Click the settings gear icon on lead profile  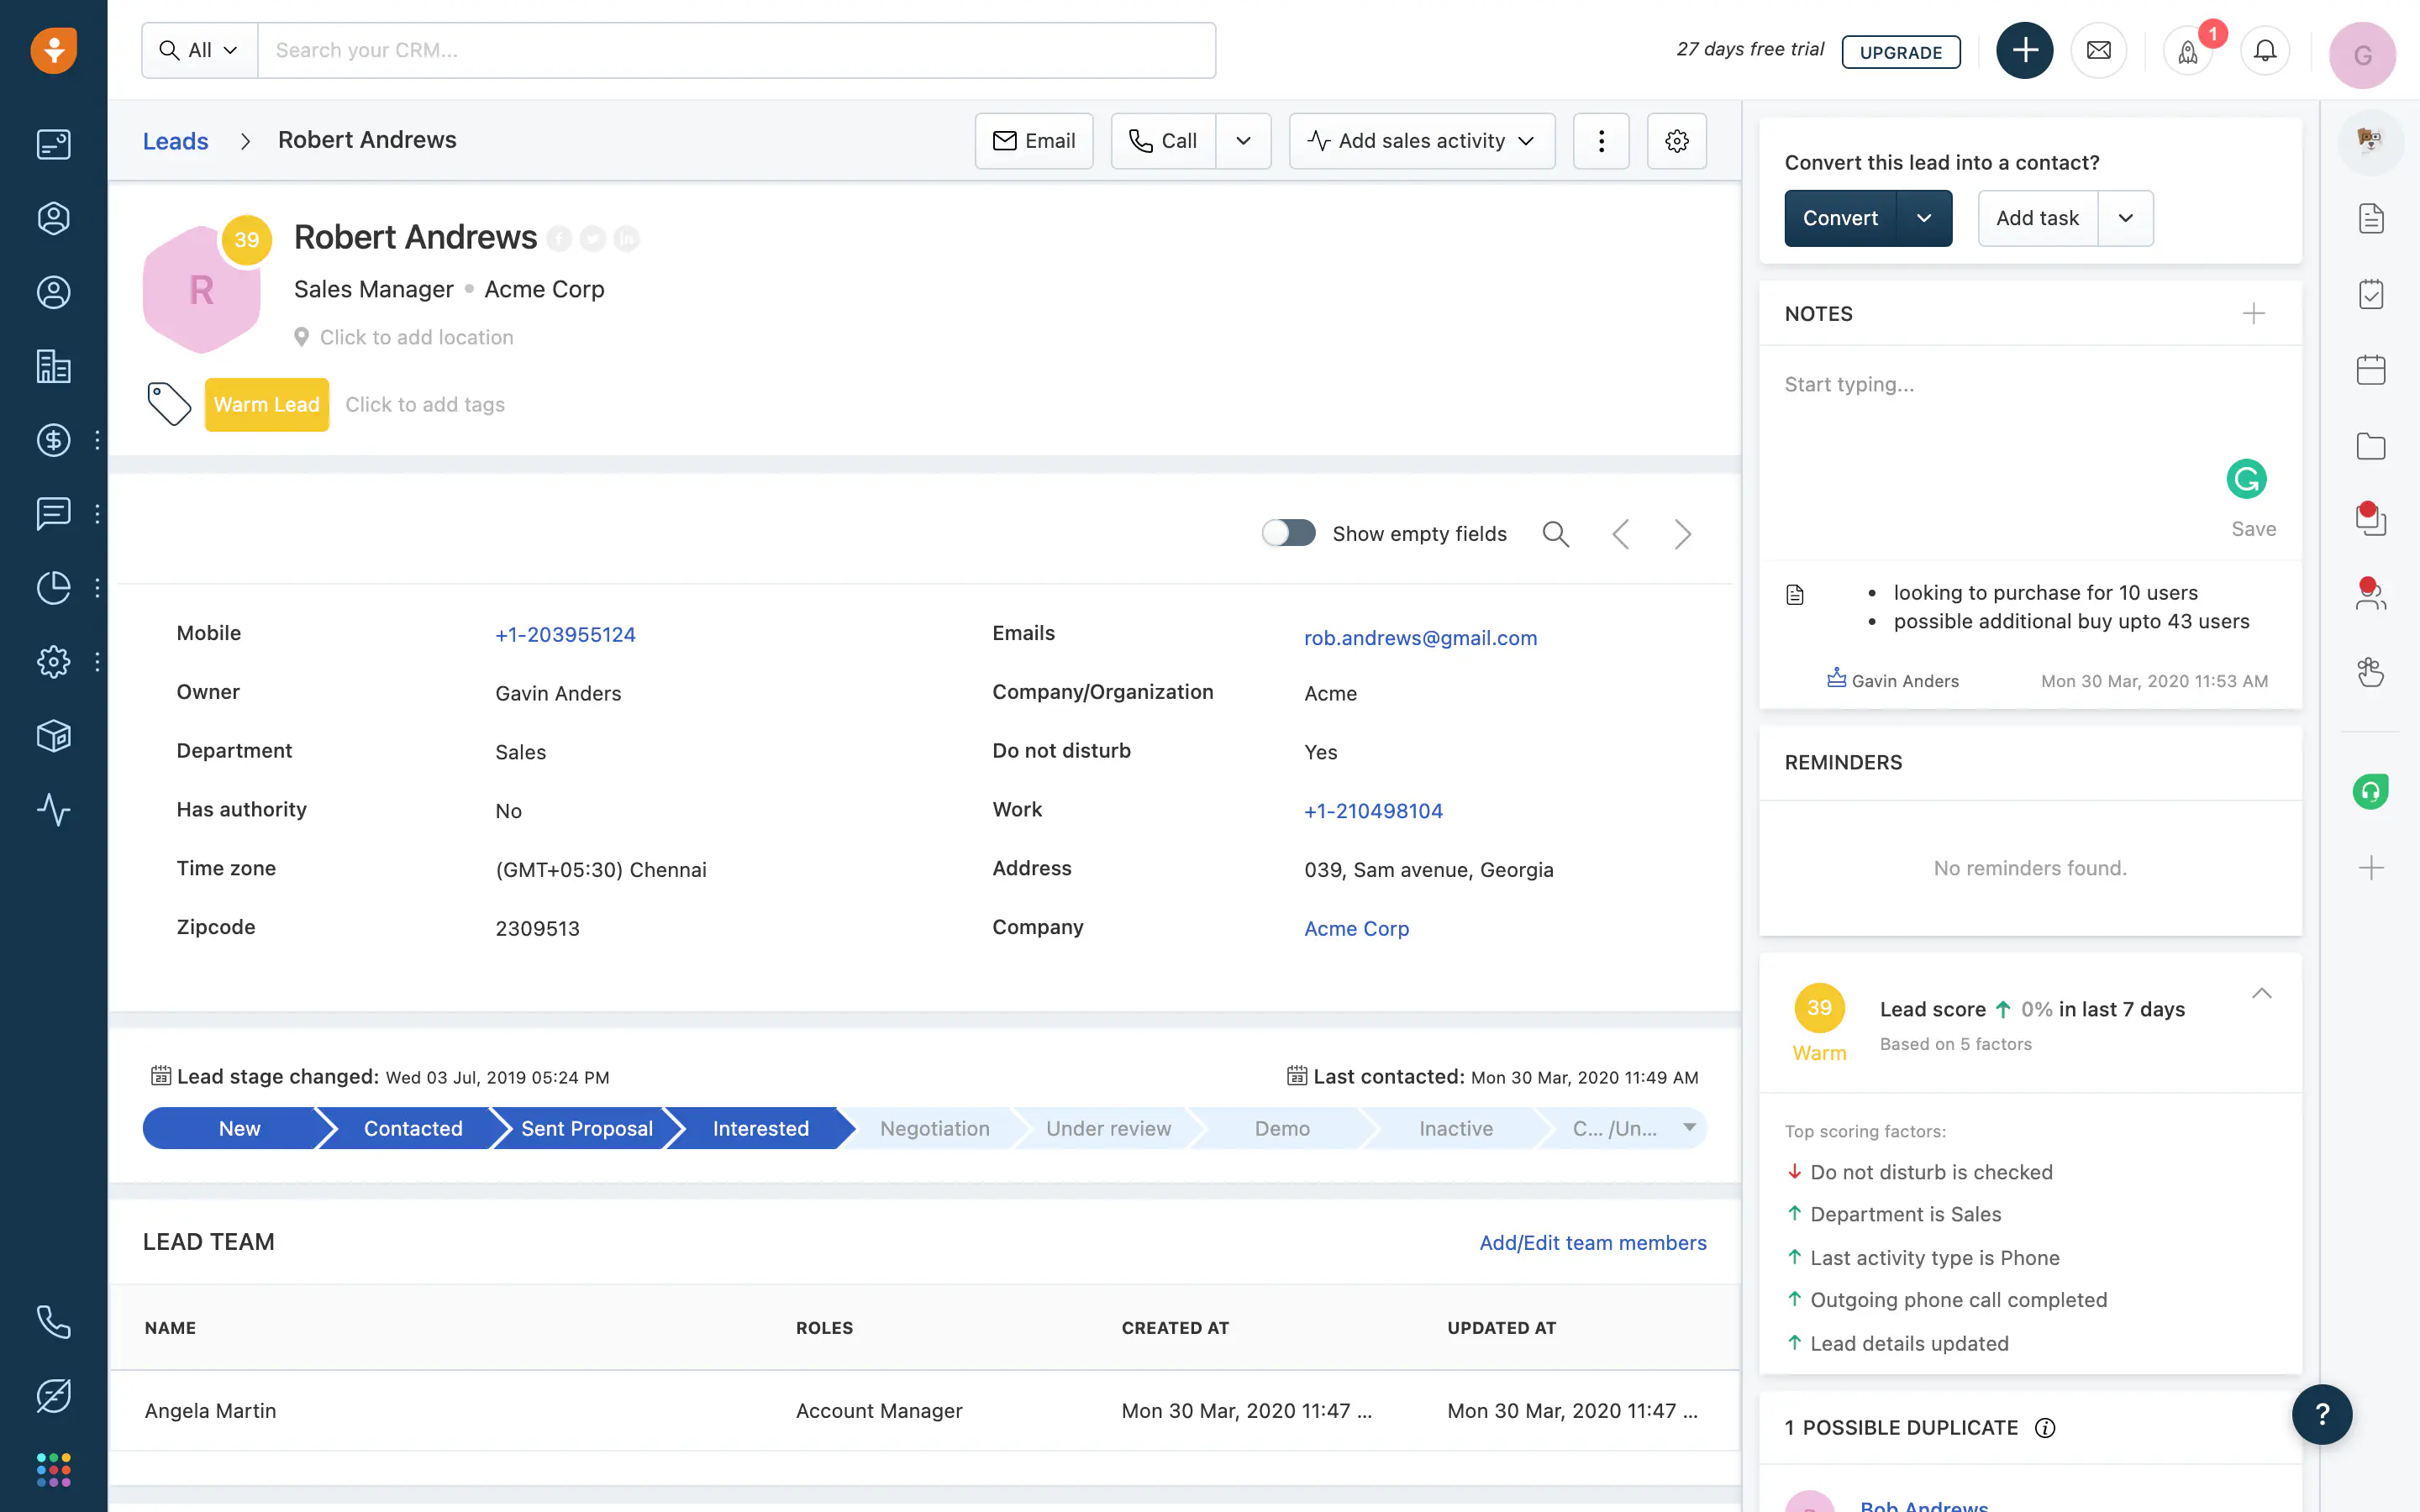coord(1676,139)
